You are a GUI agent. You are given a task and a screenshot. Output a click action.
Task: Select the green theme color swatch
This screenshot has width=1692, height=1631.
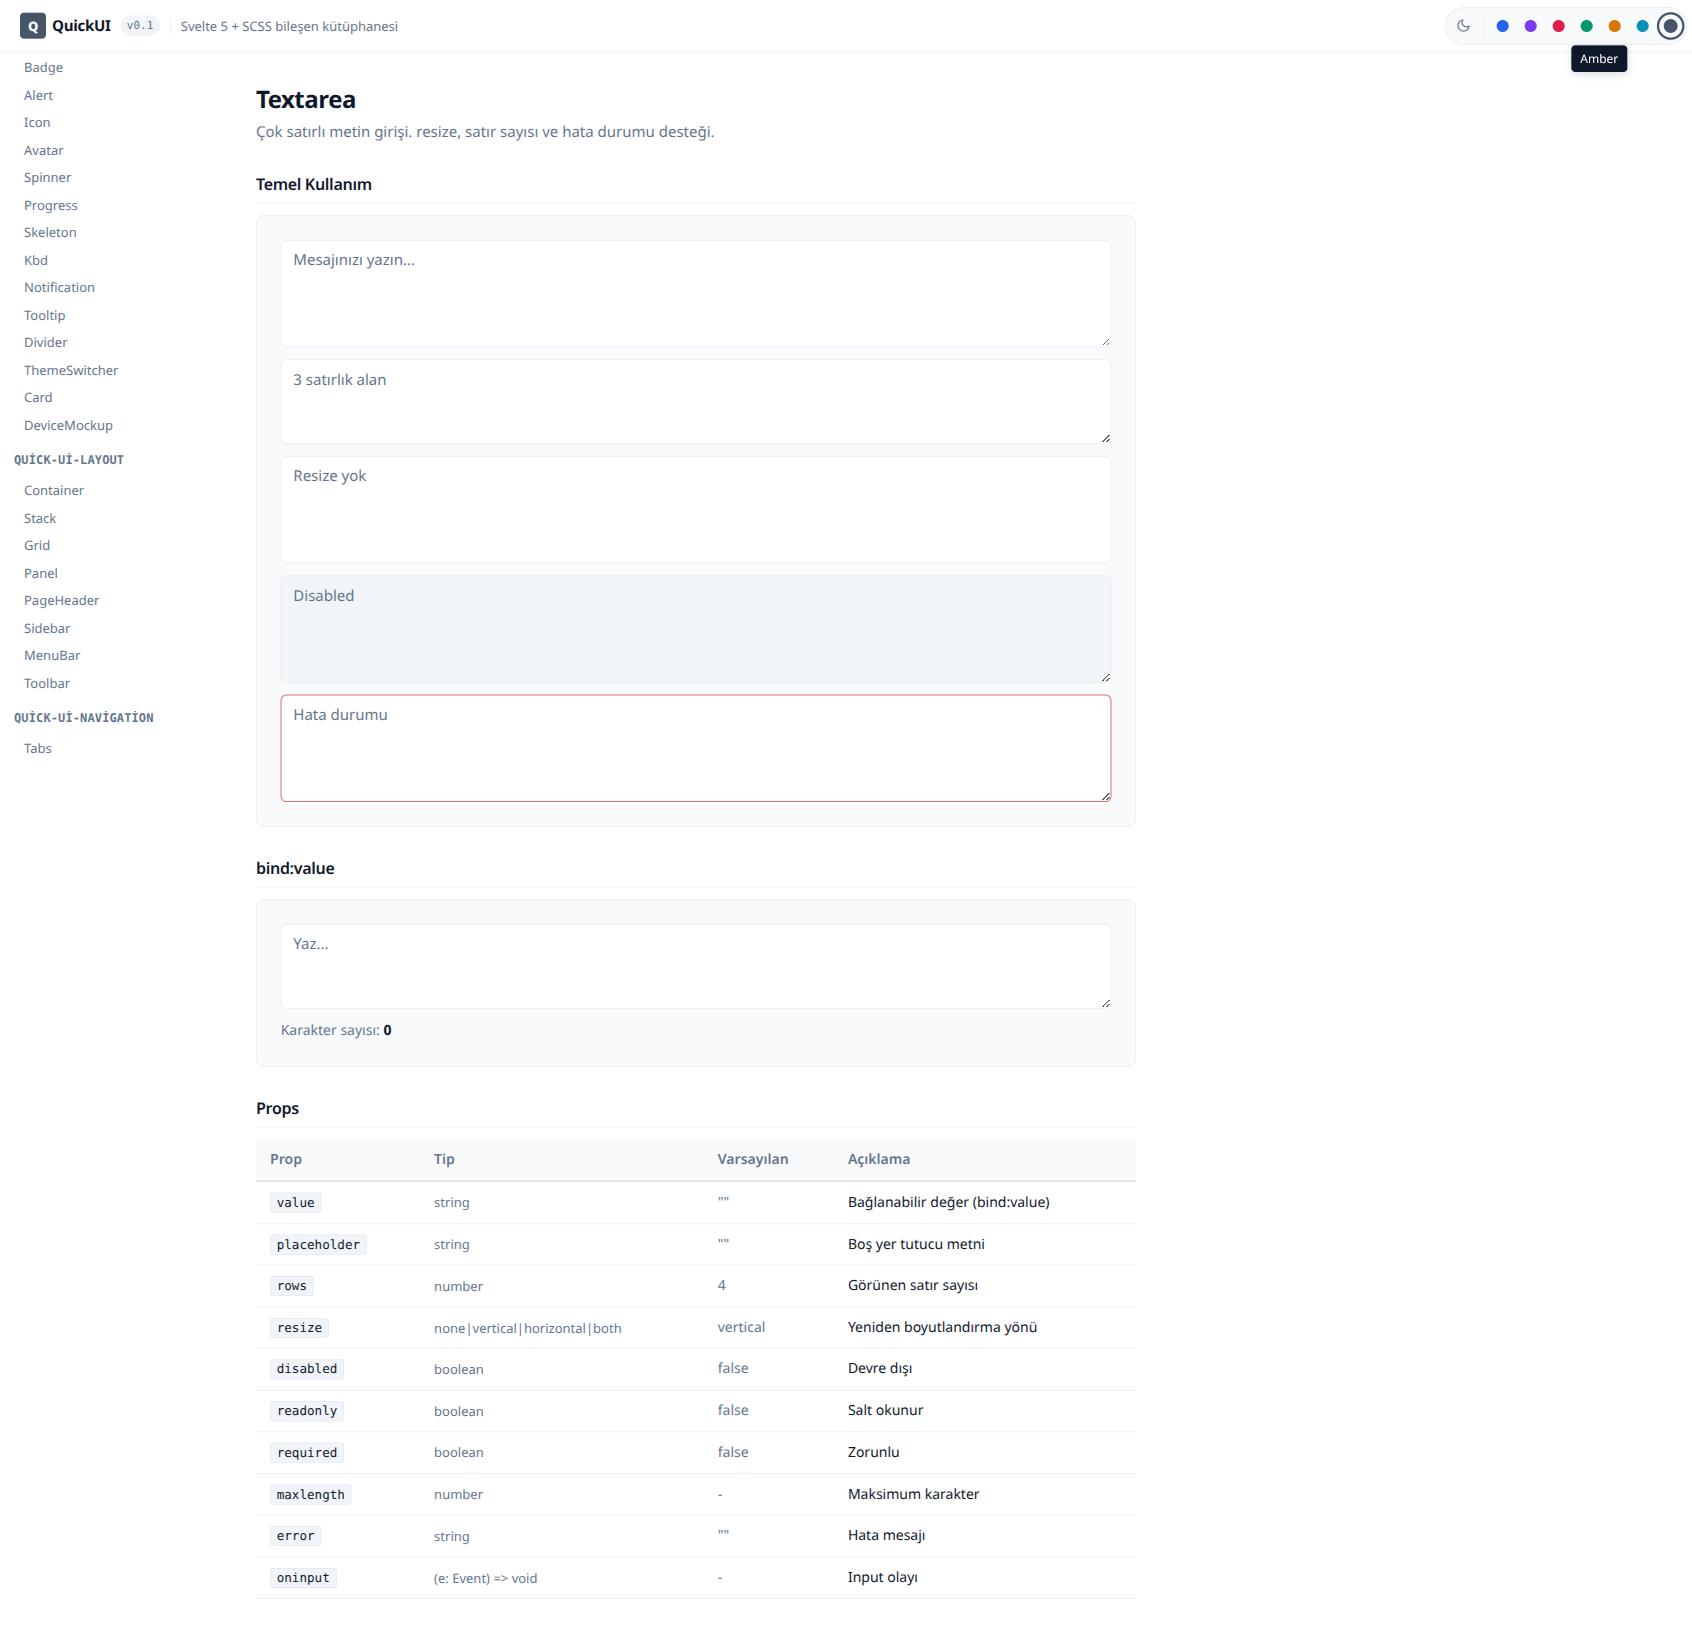pyautogui.click(x=1586, y=26)
